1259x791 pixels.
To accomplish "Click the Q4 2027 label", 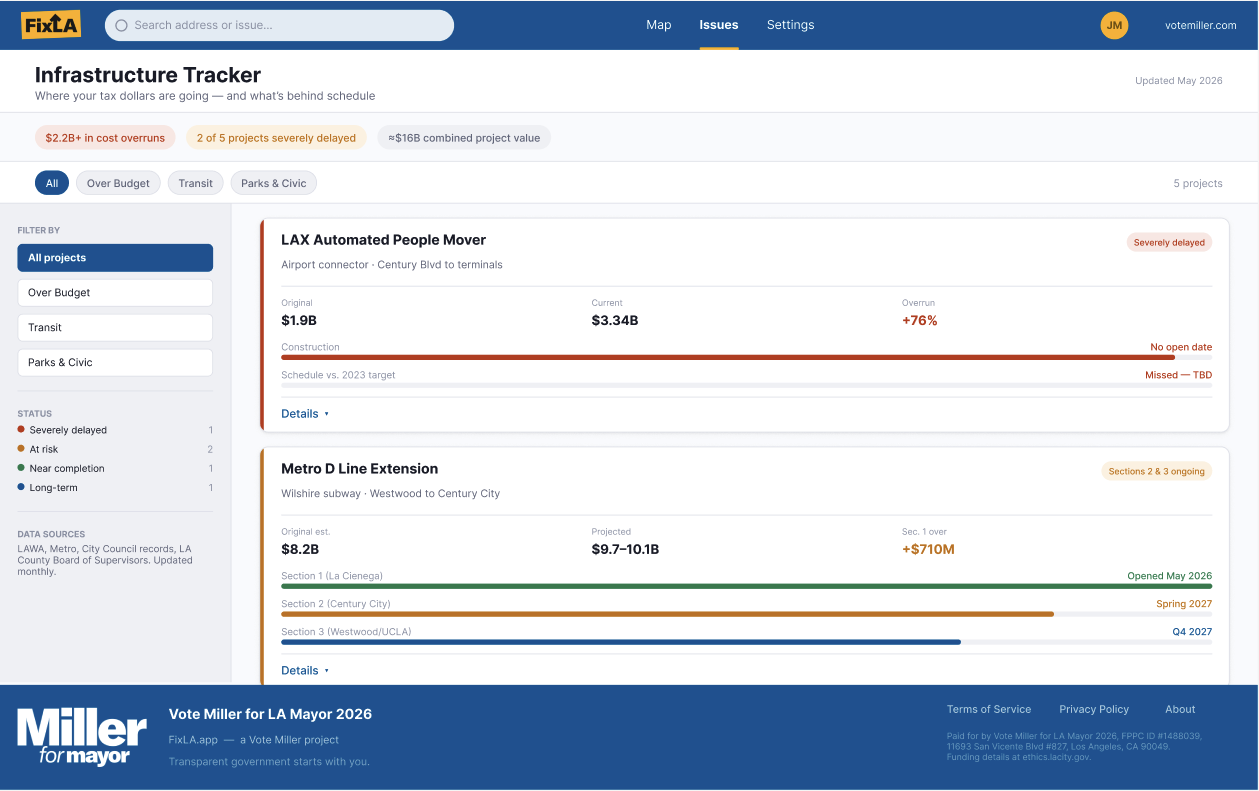I will click(x=1192, y=632).
